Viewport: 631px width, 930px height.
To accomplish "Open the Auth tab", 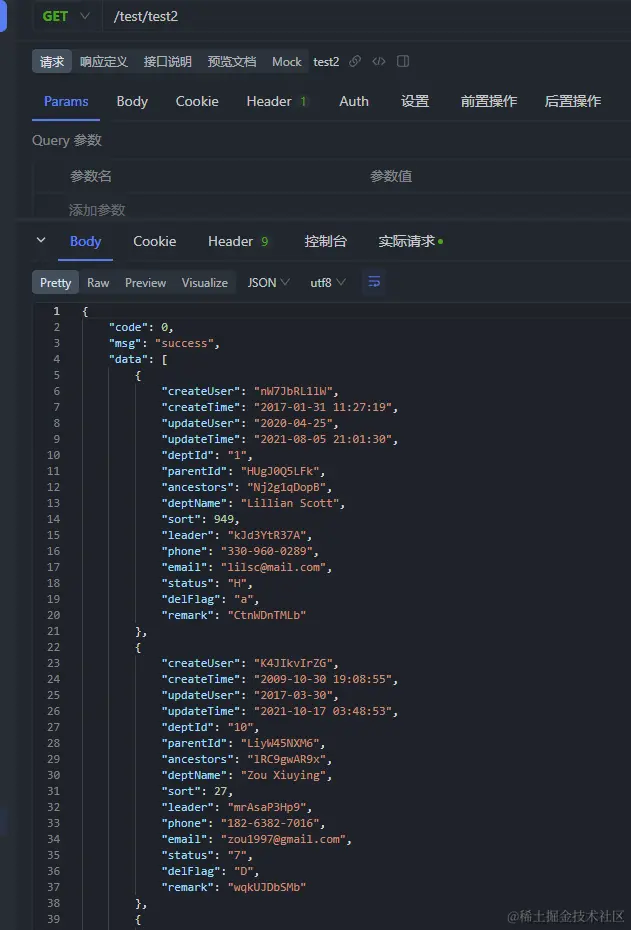I will point(353,101).
